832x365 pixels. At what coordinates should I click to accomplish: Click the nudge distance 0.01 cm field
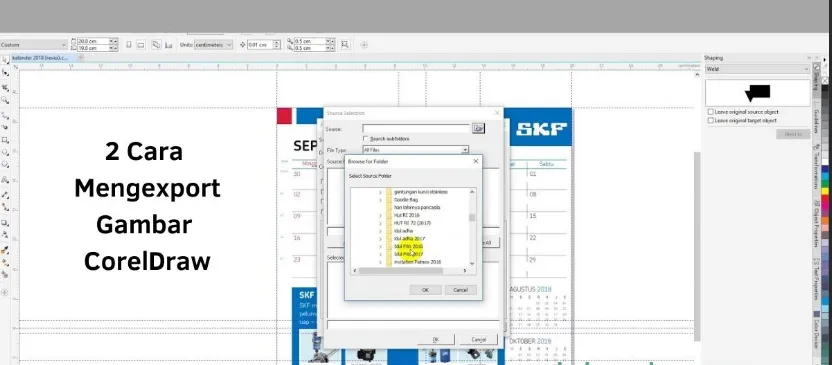[x=261, y=45]
